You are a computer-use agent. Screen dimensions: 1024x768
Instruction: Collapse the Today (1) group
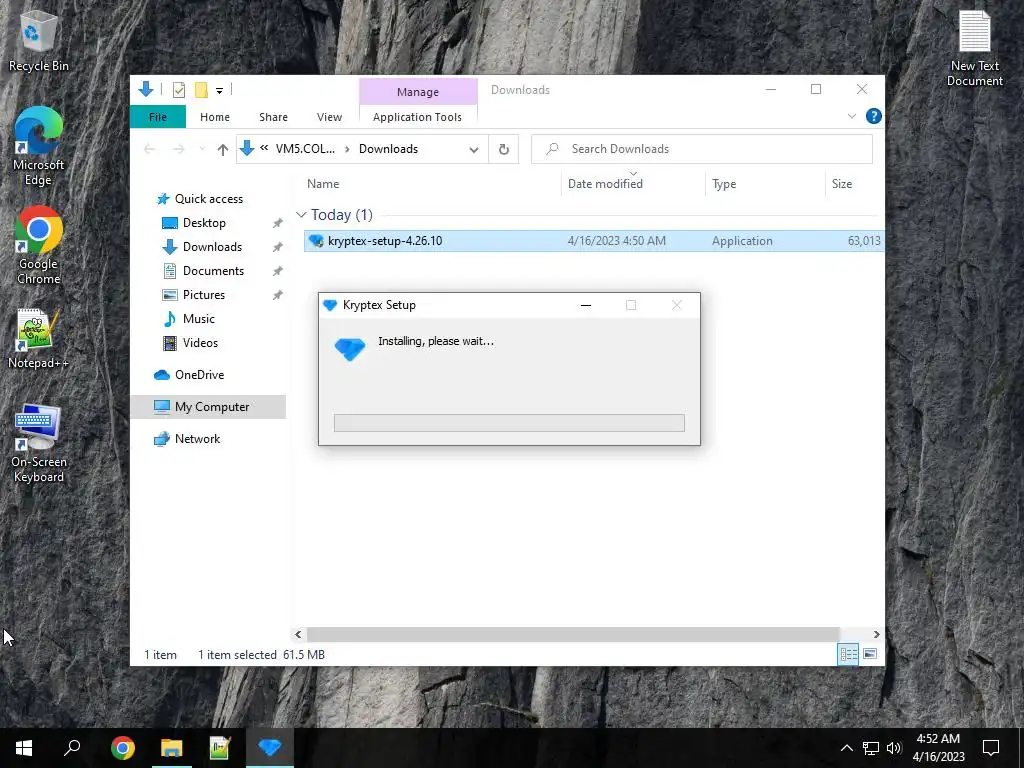pos(301,215)
